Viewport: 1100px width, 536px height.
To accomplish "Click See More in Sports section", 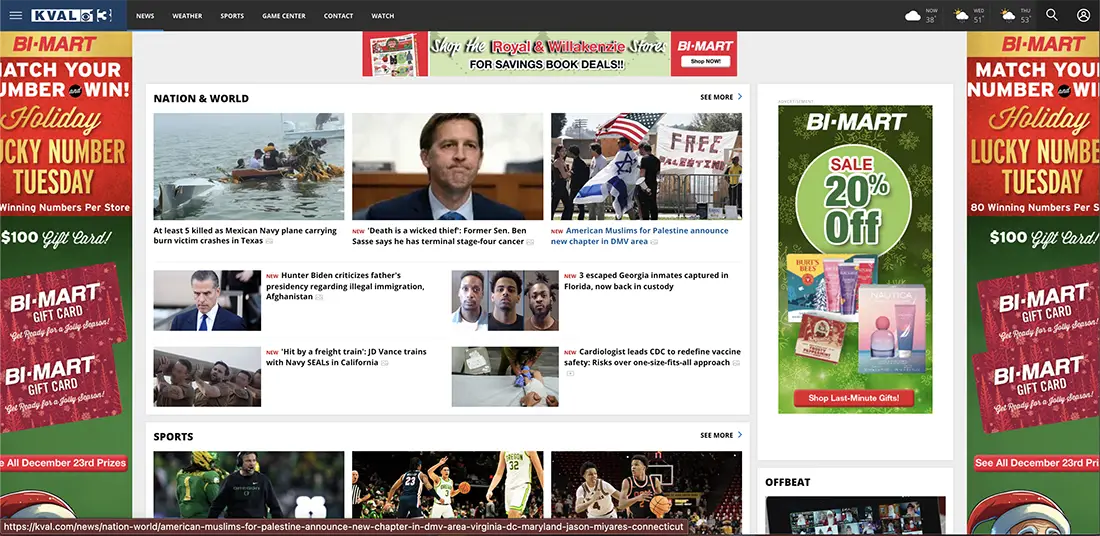I will point(716,436).
